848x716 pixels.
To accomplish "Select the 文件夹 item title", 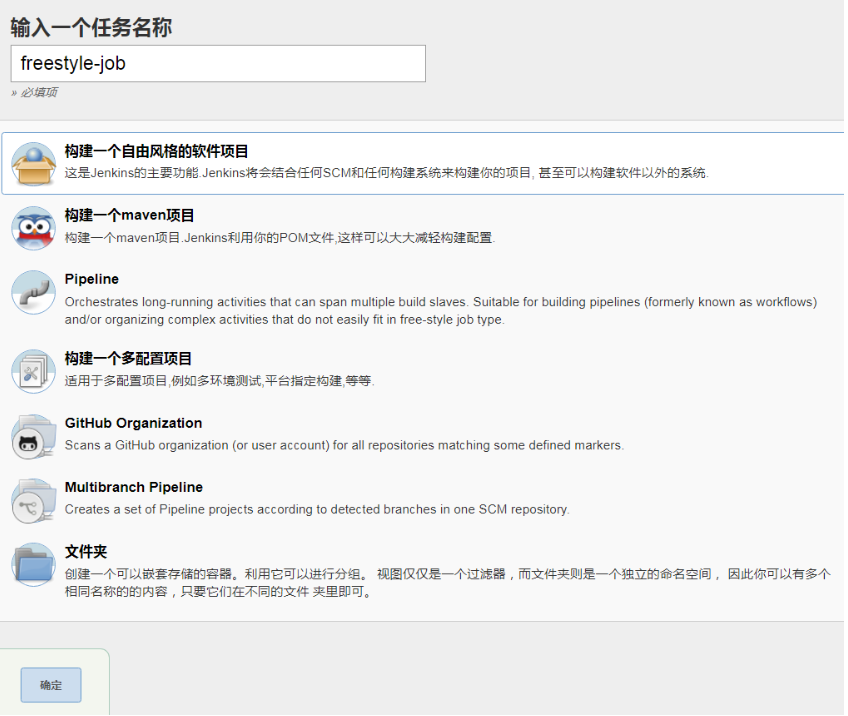I will [x=86, y=552].
